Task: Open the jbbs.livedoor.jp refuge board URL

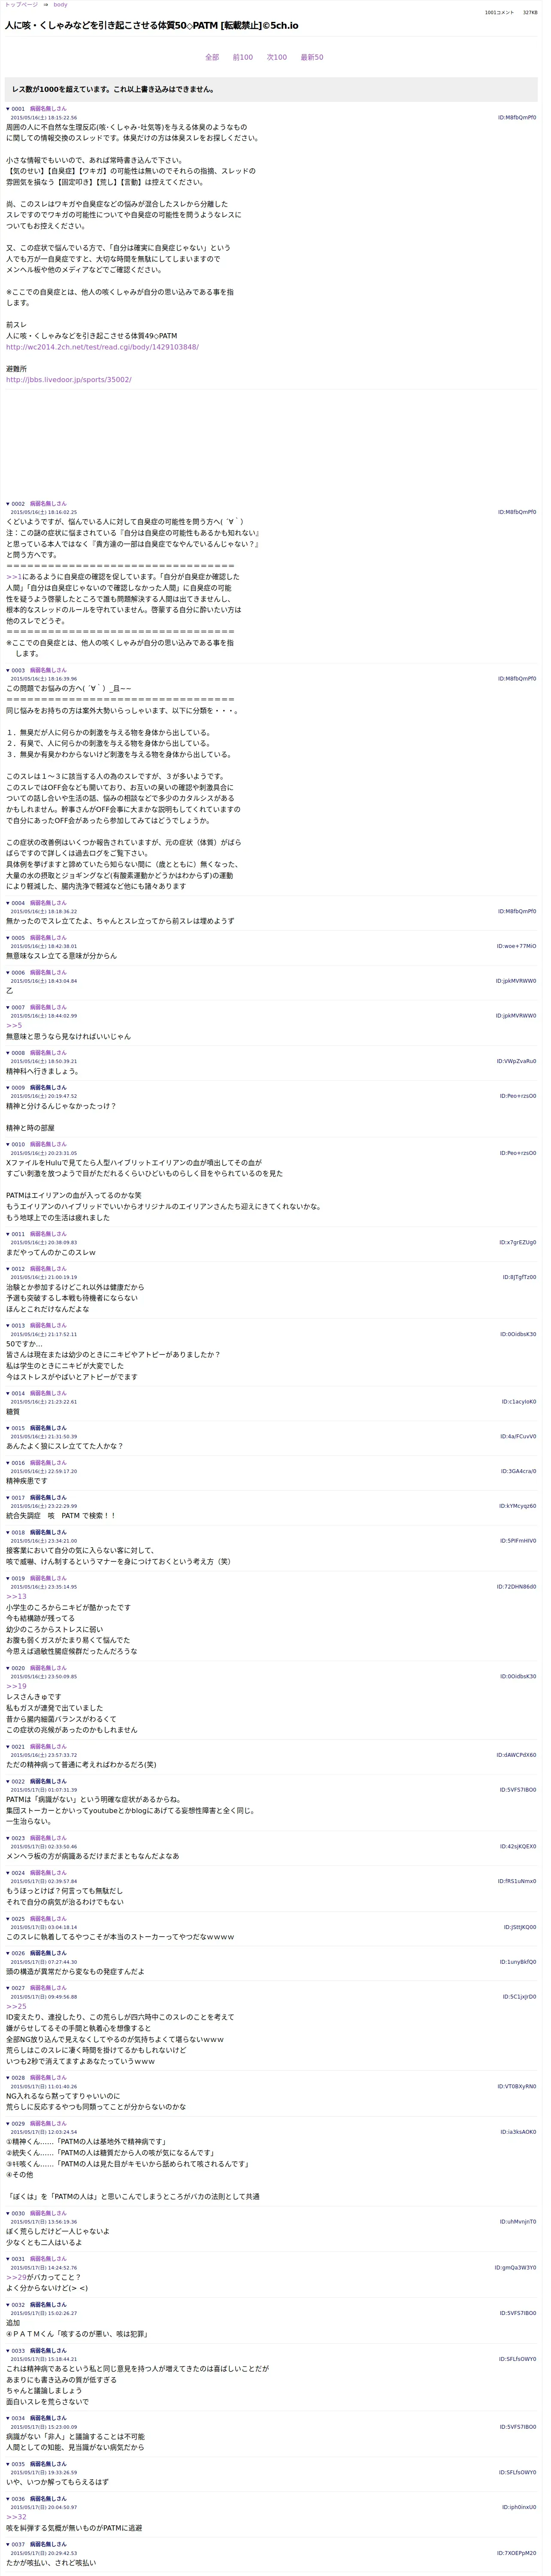Action: [x=69, y=380]
